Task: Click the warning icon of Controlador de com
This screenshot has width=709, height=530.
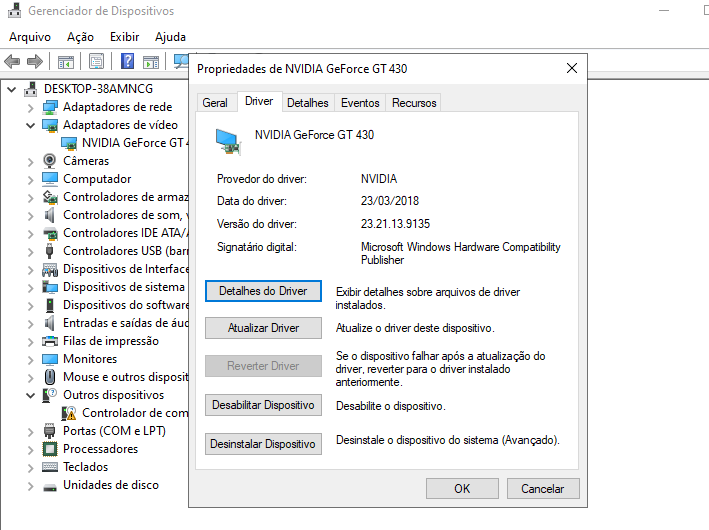Action: coord(69,413)
